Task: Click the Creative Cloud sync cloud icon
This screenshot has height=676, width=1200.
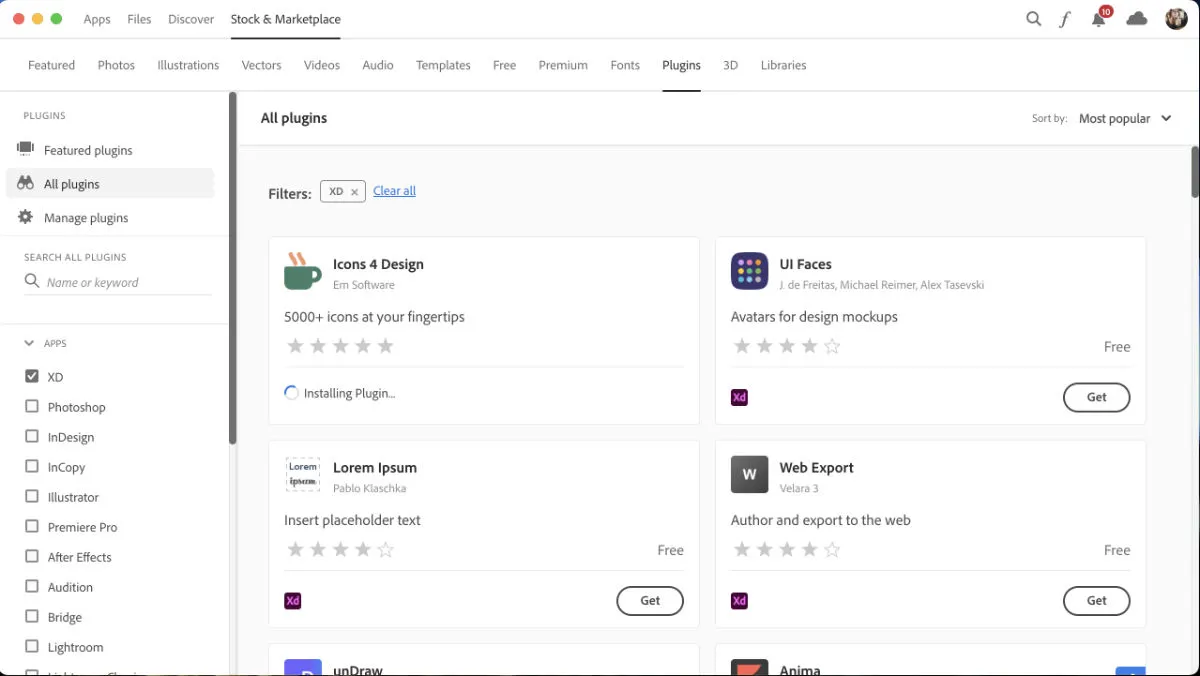Action: point(1137,18)
